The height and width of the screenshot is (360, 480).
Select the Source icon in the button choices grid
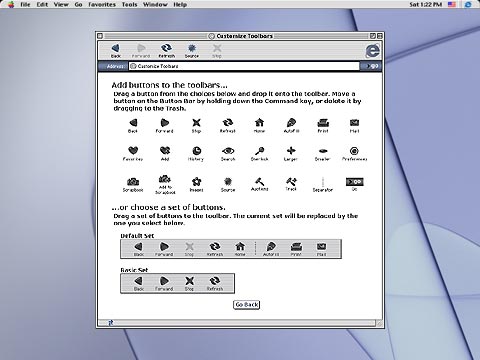(x=228, y=184)
